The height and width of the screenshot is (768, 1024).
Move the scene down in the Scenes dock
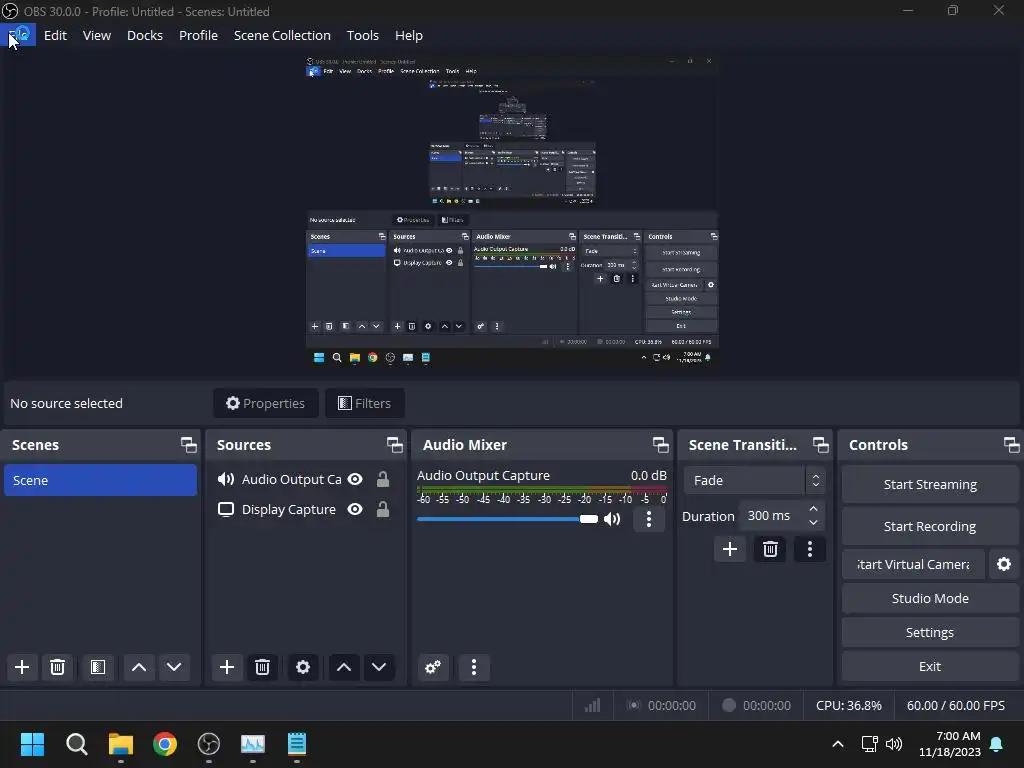(x=174, y=667)
